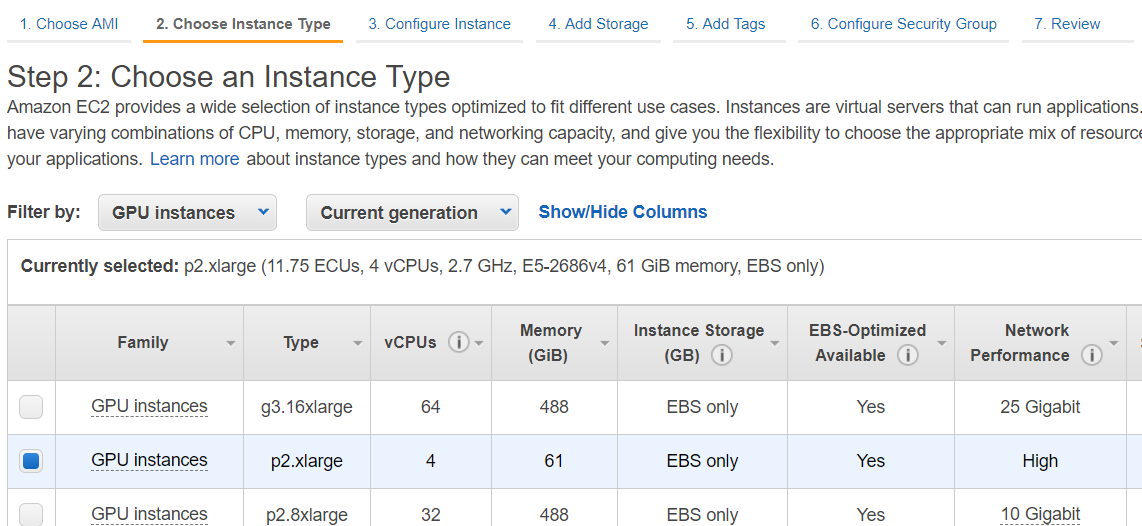Open the GPU instances filter dropdown
The image size is (1142, 526).
coord(187,213)
